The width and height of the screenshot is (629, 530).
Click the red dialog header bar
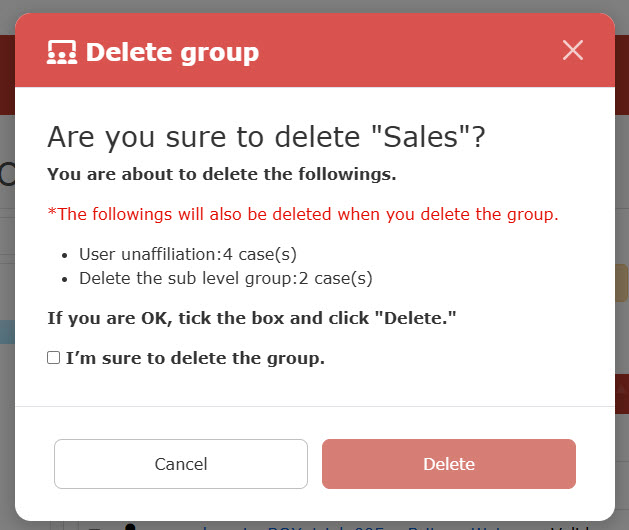point(400,52)
